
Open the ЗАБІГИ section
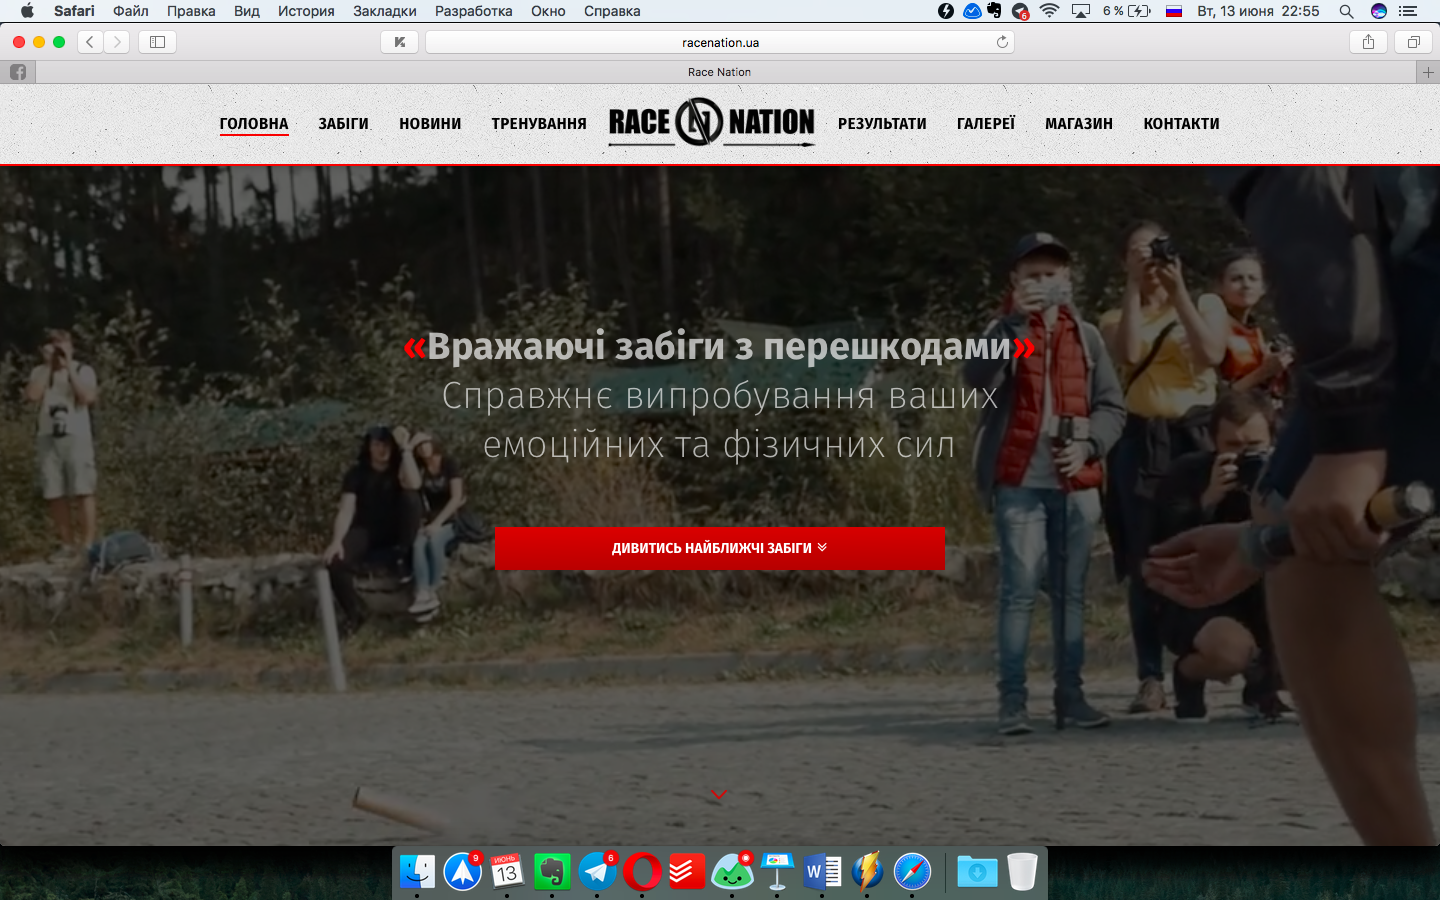pos(344,124)
